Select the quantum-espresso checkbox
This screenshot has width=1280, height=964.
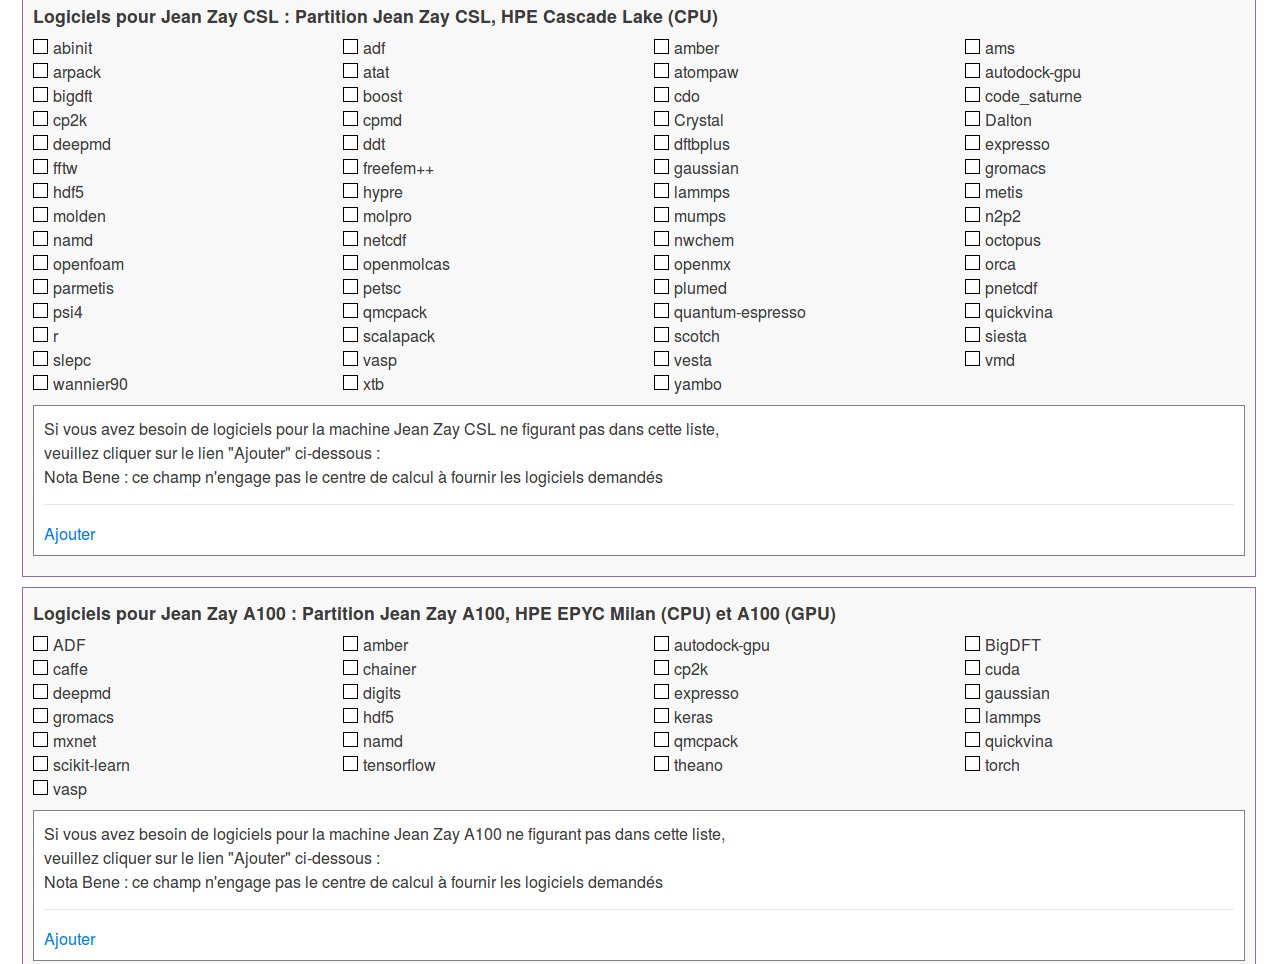(x=662, y=311)
